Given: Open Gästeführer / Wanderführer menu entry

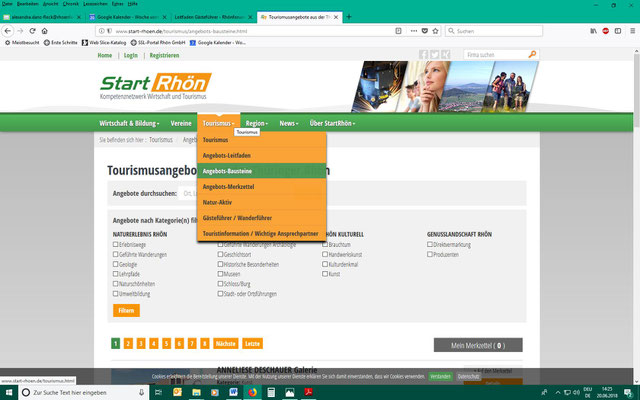Looking at the screenshot, I should tap(262, 218).
